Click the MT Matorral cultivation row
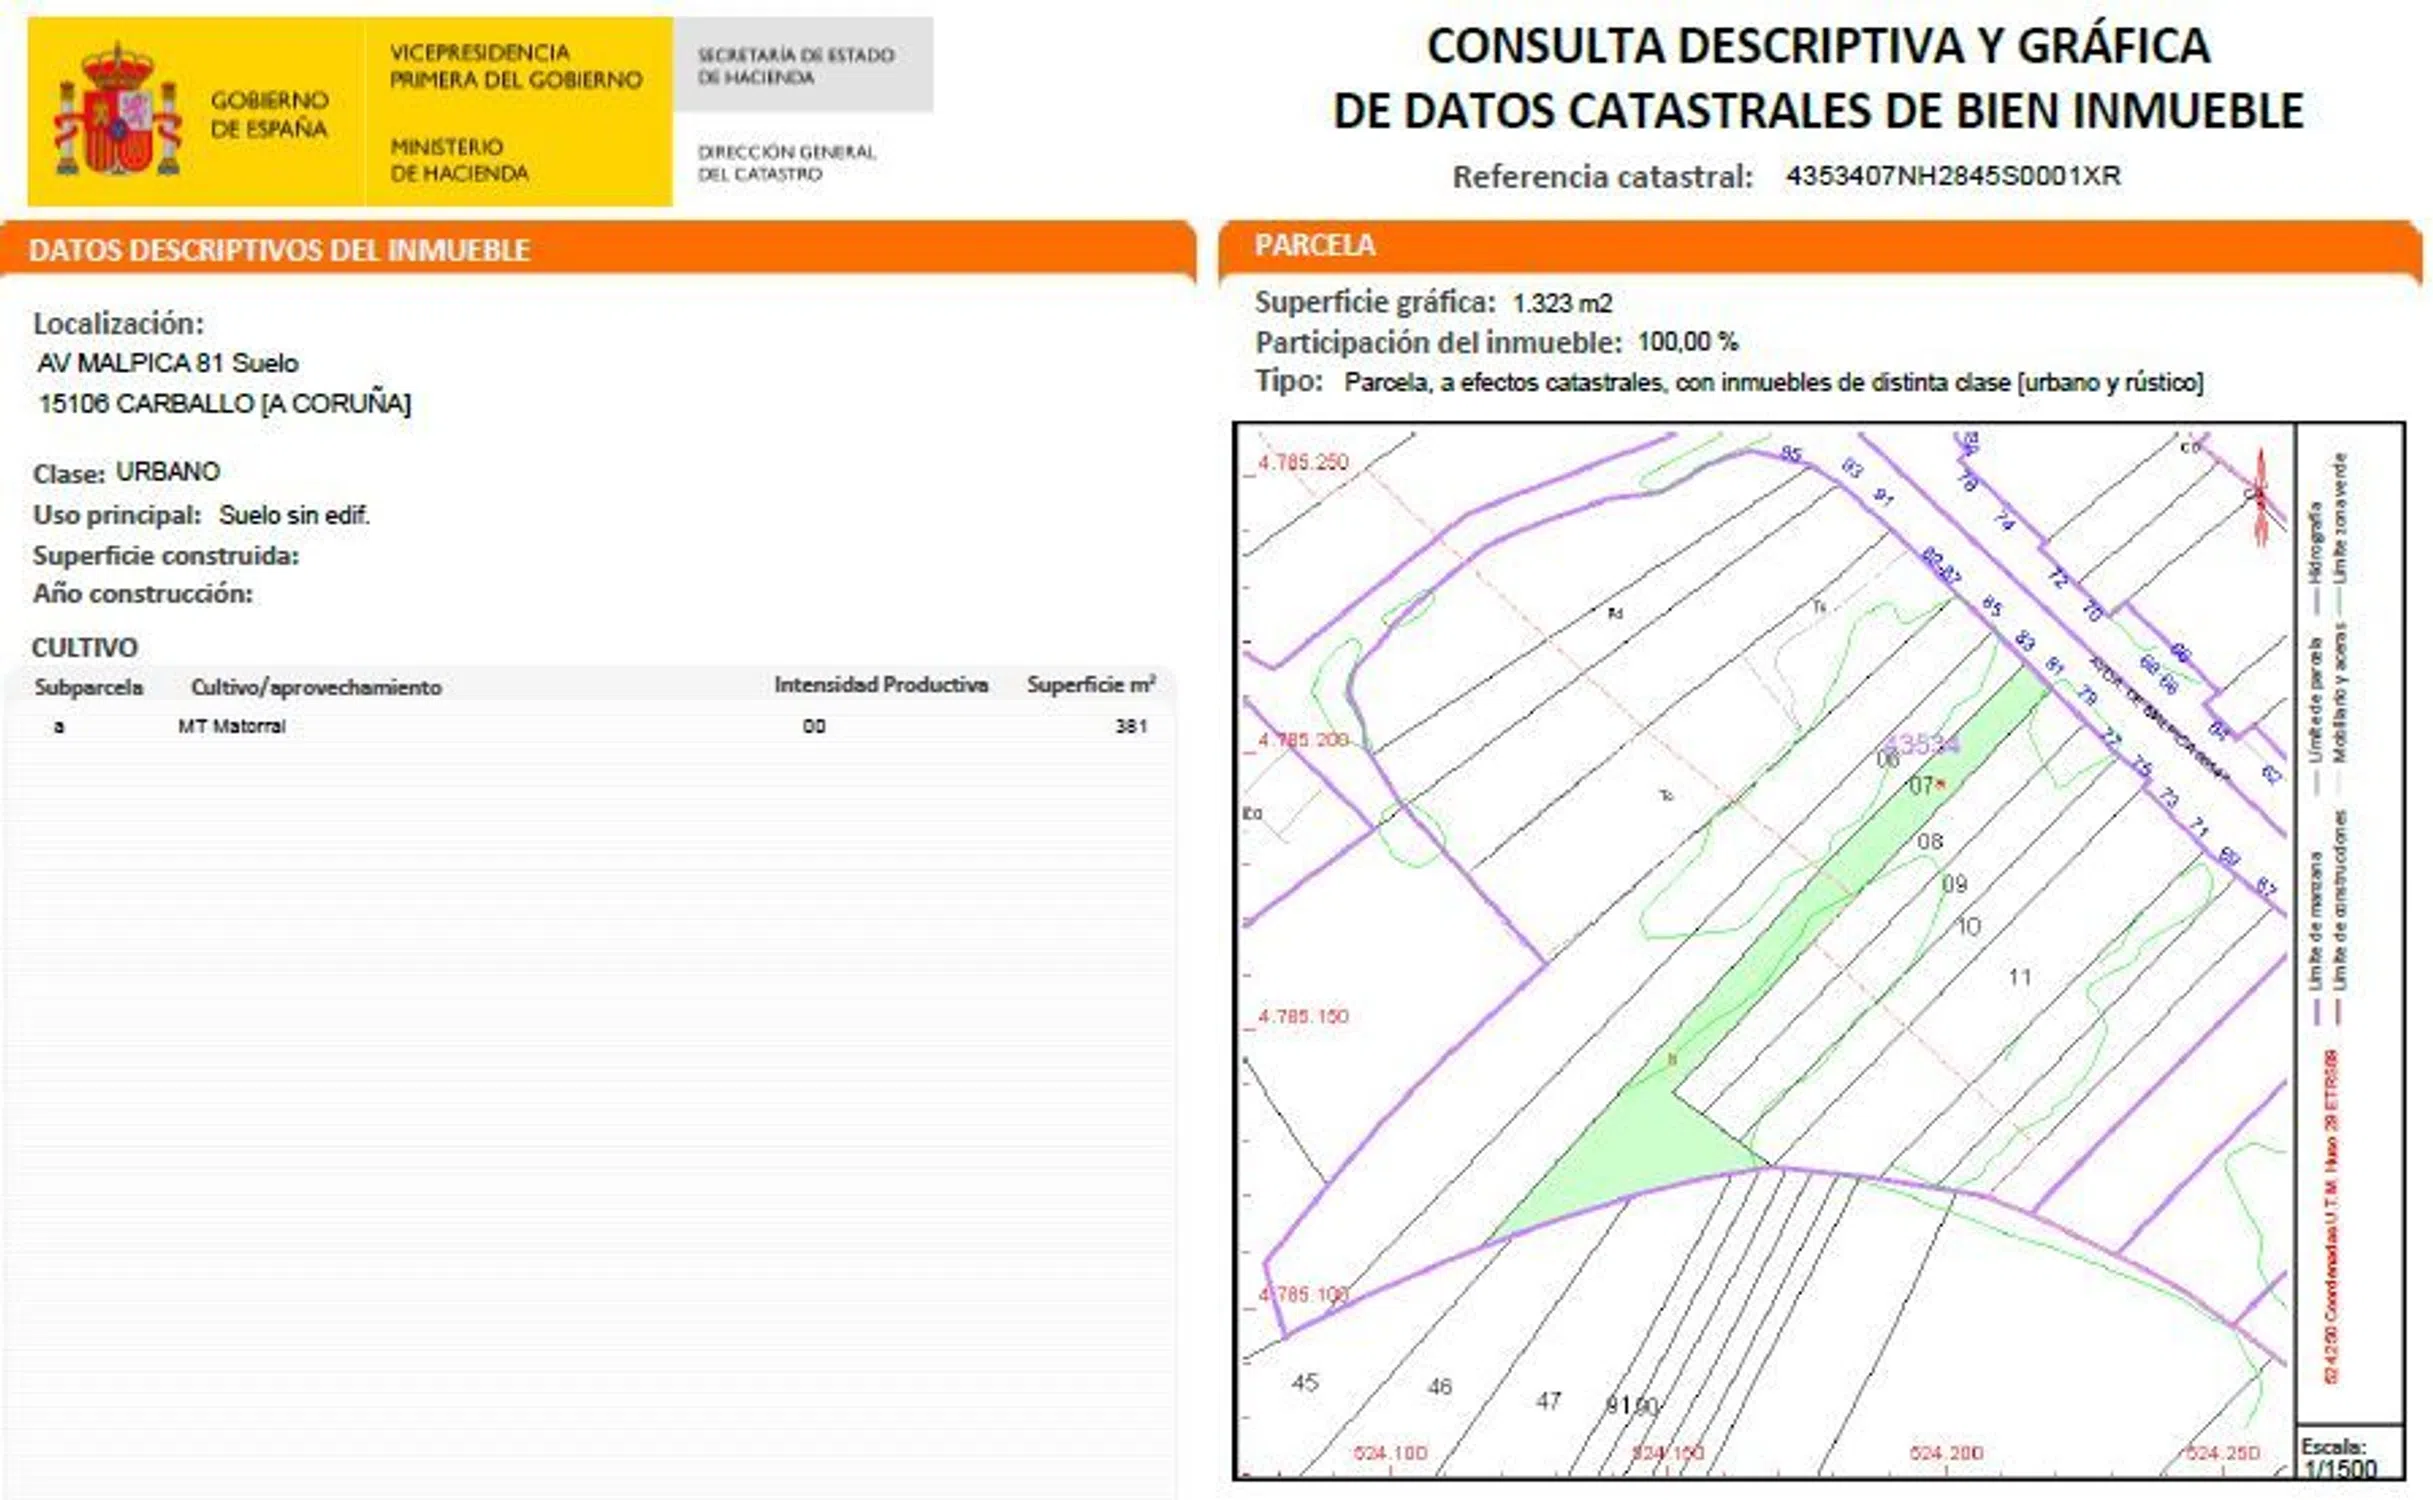The height and width of the screenshot is (1500, 2433). pyautogui.click(x=232, y=726)
